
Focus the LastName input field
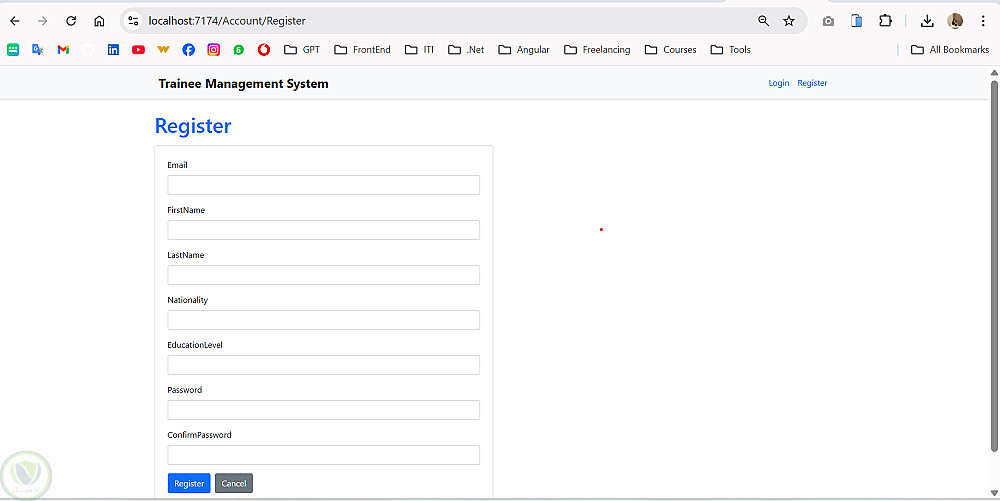(323, 275)
